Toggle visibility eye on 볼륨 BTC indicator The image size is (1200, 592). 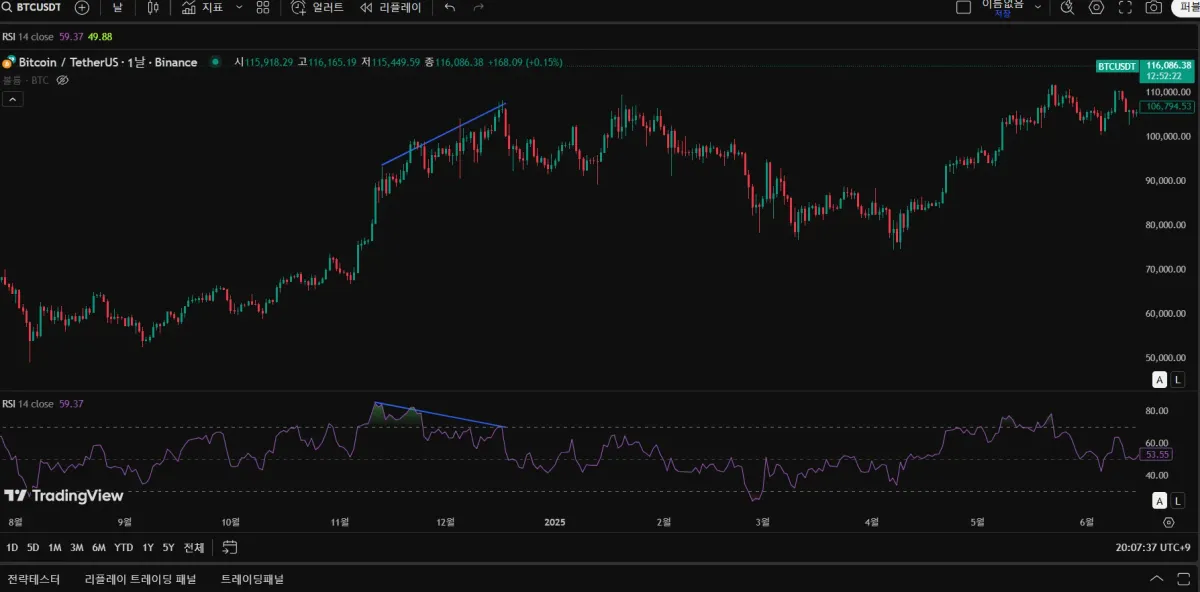point(62,80)
